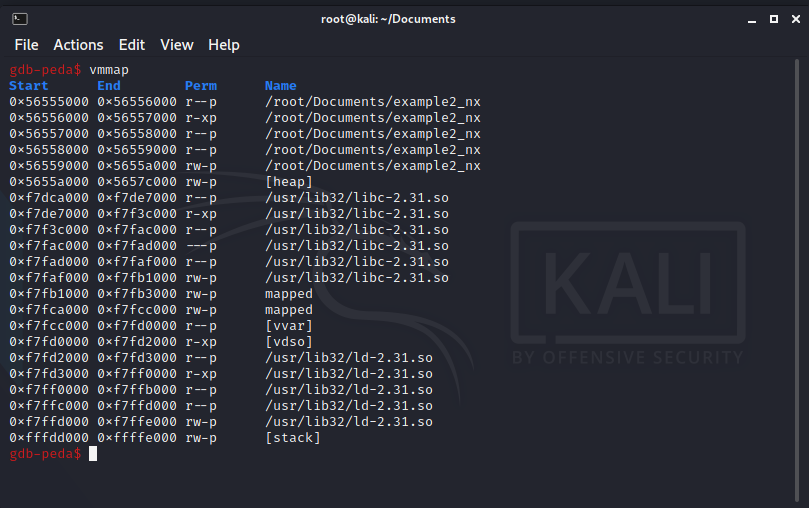
Task: Click start address 0xf7dca000
Action: pos(49,198)
